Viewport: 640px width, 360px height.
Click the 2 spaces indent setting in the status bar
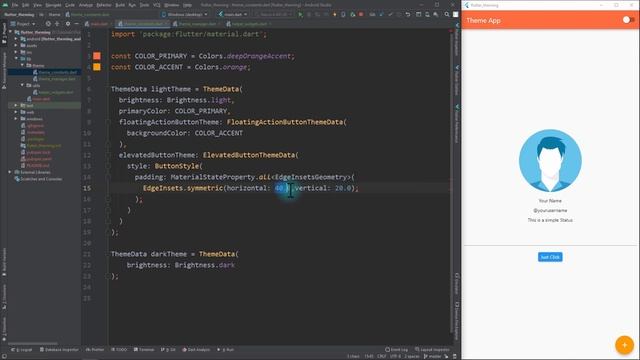pos(412,356)
